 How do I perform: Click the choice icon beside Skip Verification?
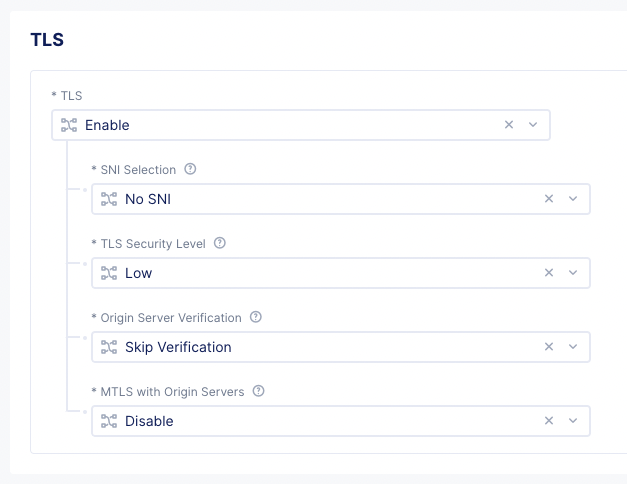(x=109, y=347)
